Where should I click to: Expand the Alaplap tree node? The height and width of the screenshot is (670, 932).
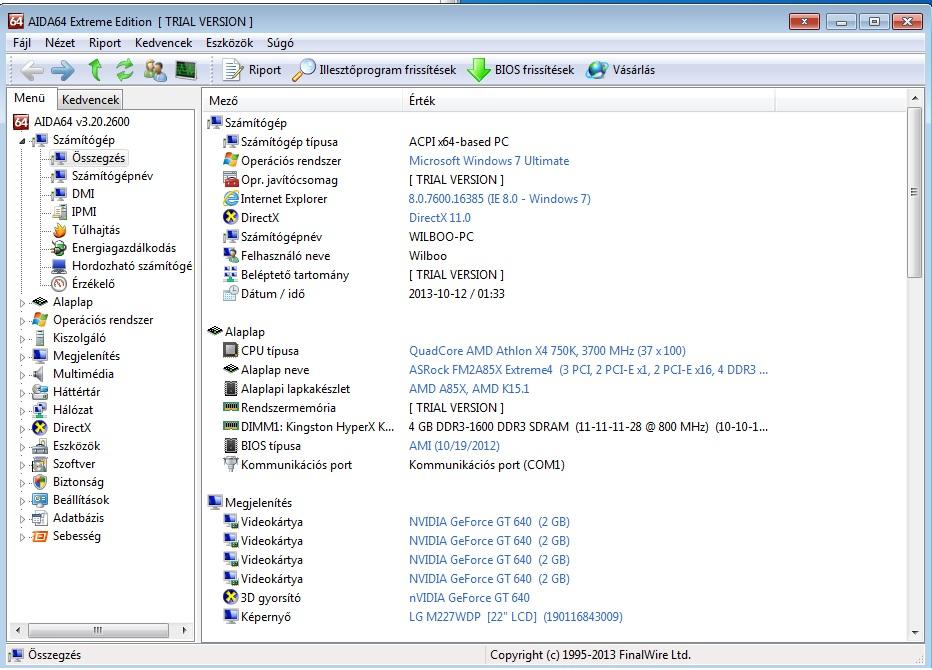point(22,303)
